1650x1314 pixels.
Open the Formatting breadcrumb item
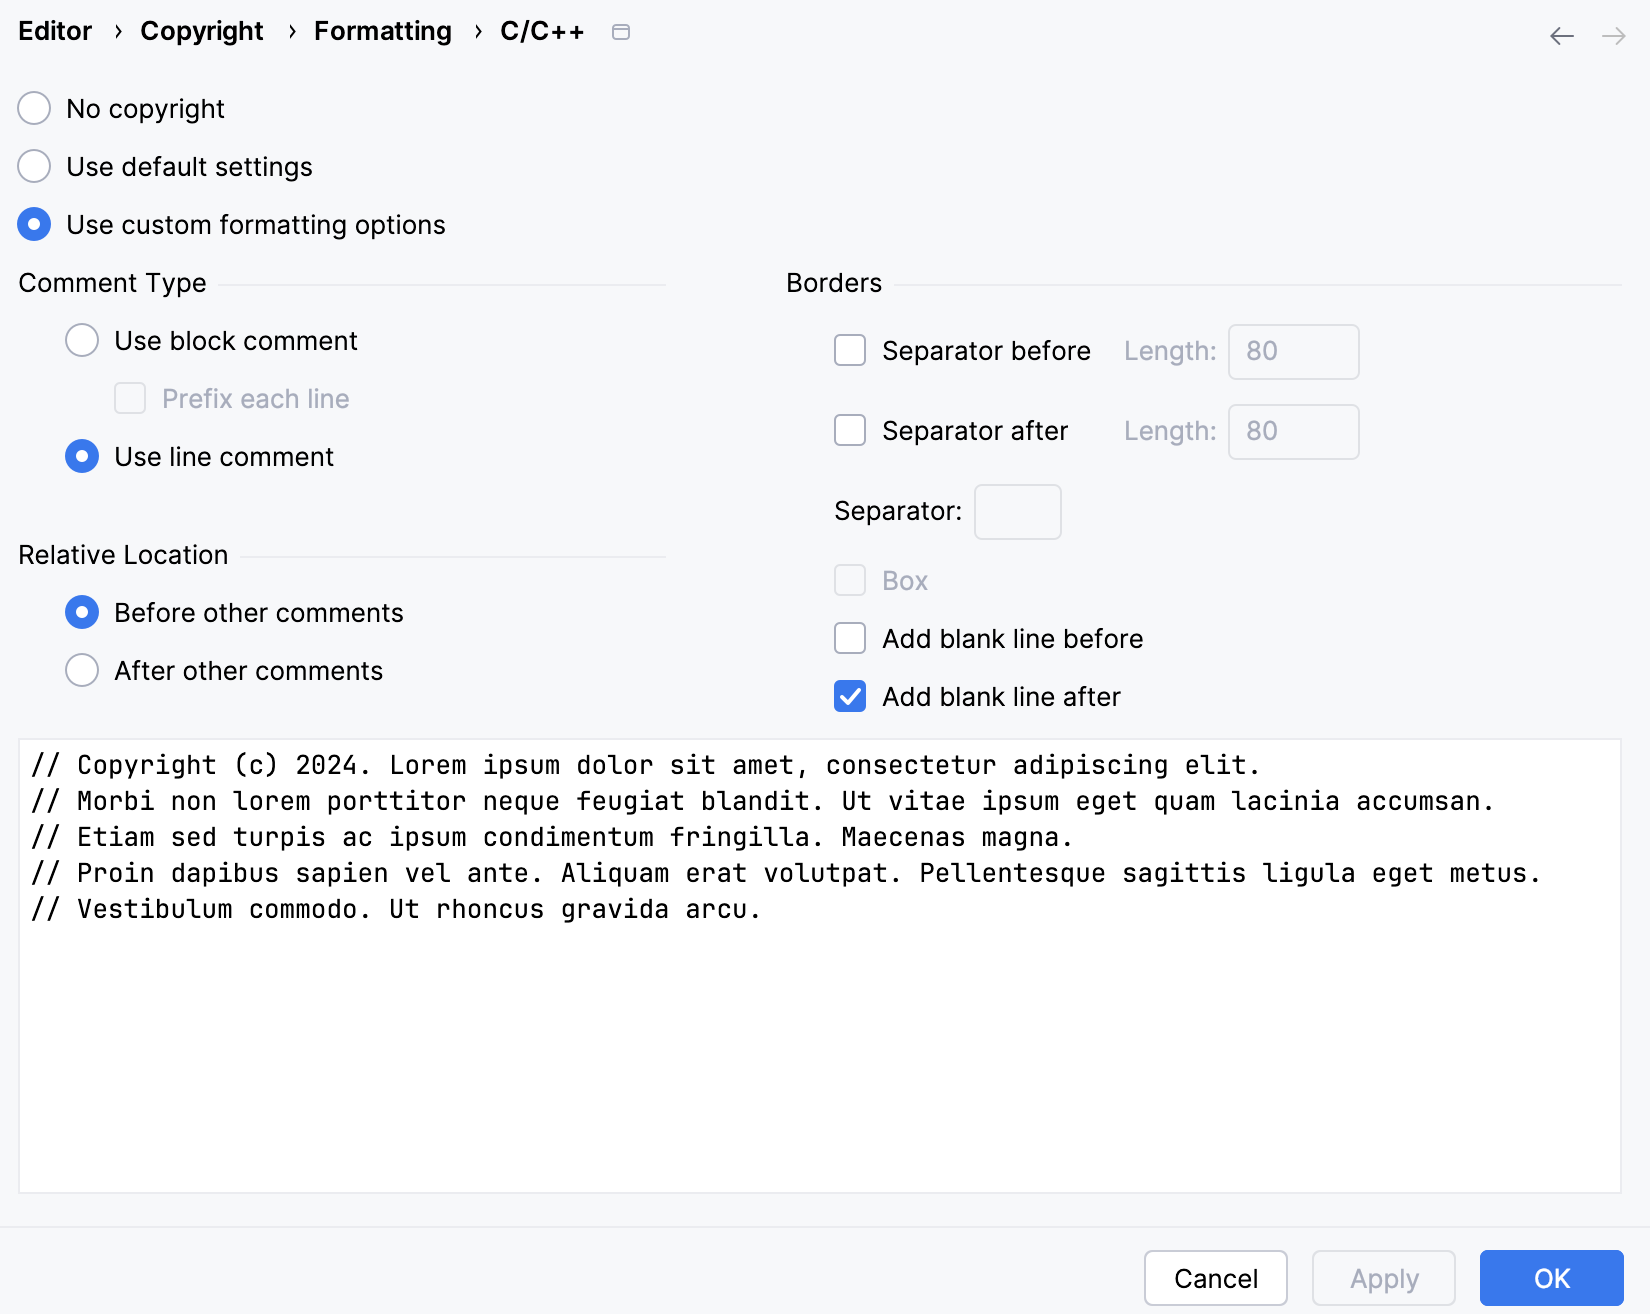click(382, 31)
